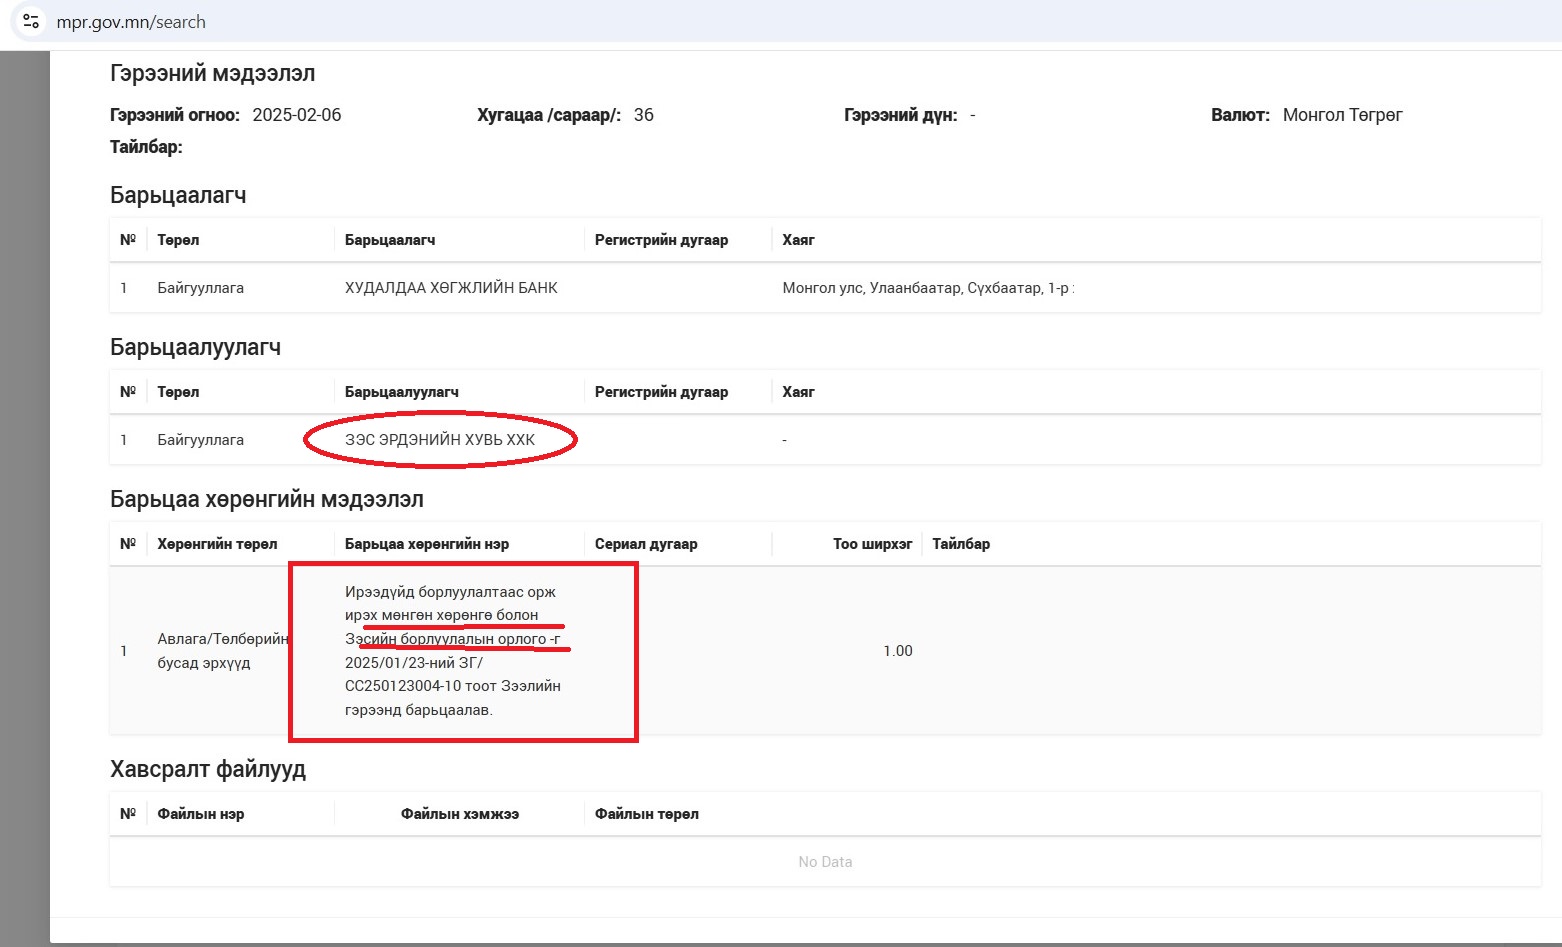Click the Тайлбар column header in collateral table
The height and width of the screenshot is (947, 1562).
pyautogui.click(x=961, y=544)
